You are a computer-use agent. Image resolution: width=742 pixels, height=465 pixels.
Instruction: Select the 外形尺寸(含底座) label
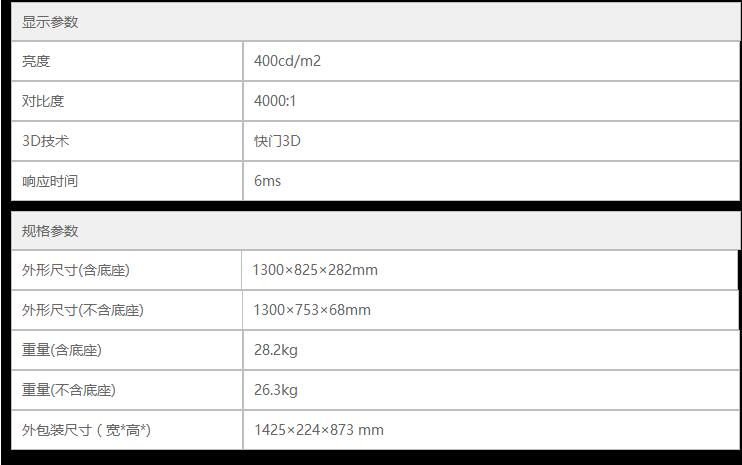click(x=76, y=270)
